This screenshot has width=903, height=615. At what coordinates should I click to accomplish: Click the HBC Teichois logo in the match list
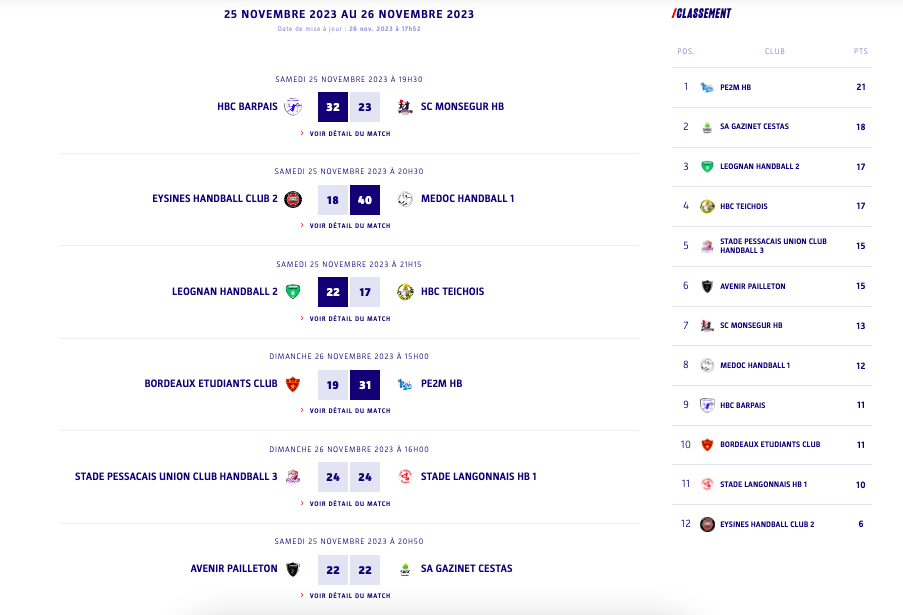405,292
